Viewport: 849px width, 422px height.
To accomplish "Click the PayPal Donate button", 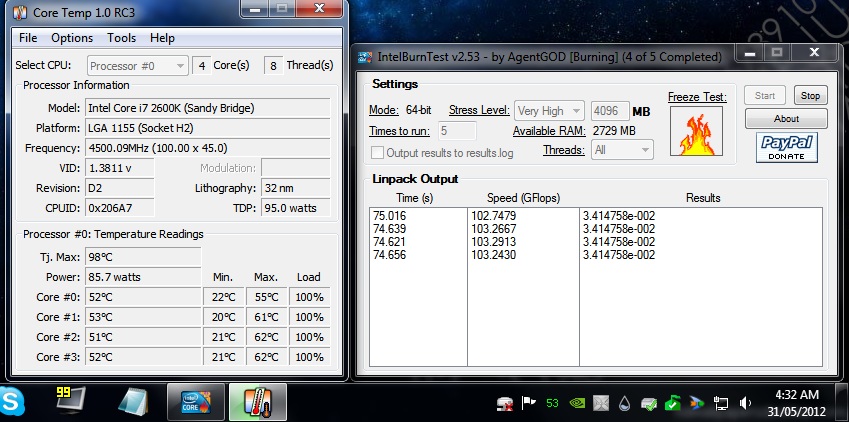I will pyautogui.click(x=787, y=147).
